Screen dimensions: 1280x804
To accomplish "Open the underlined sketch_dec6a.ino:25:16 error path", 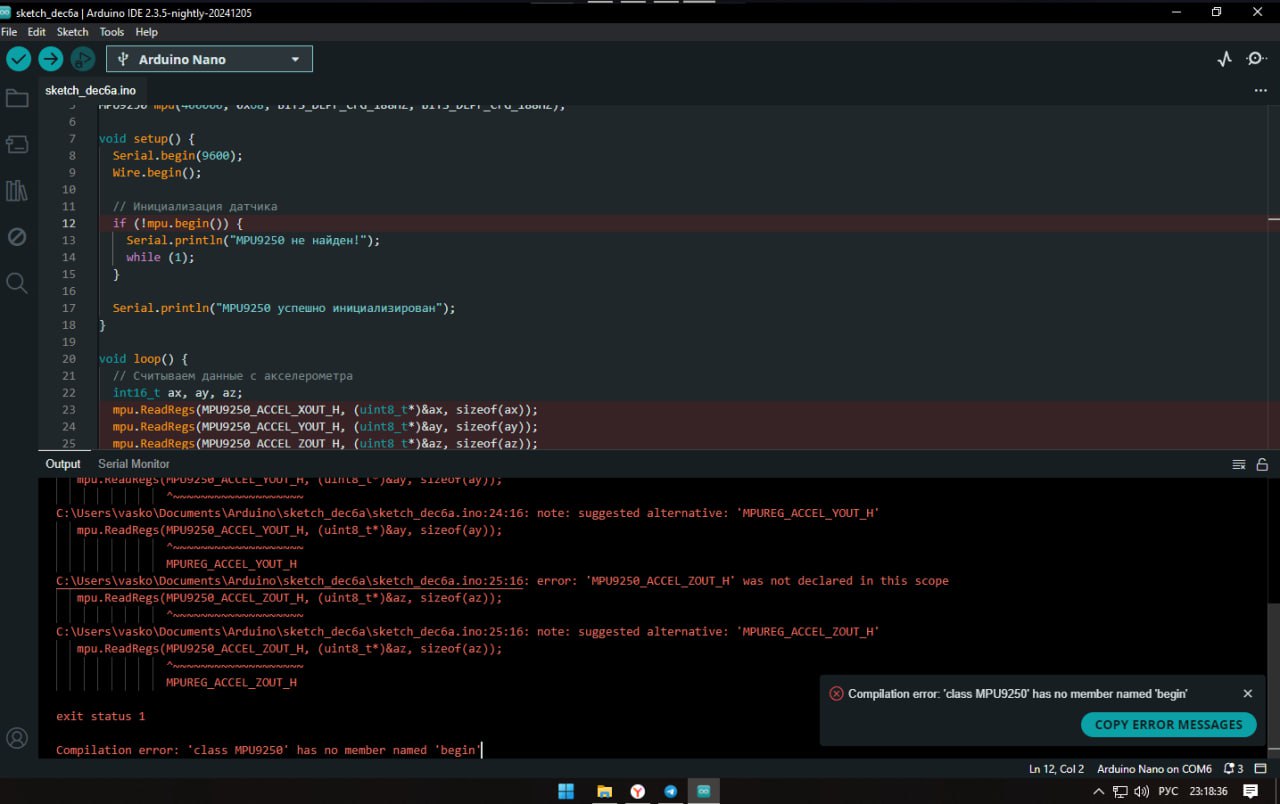I will point(291,581).
